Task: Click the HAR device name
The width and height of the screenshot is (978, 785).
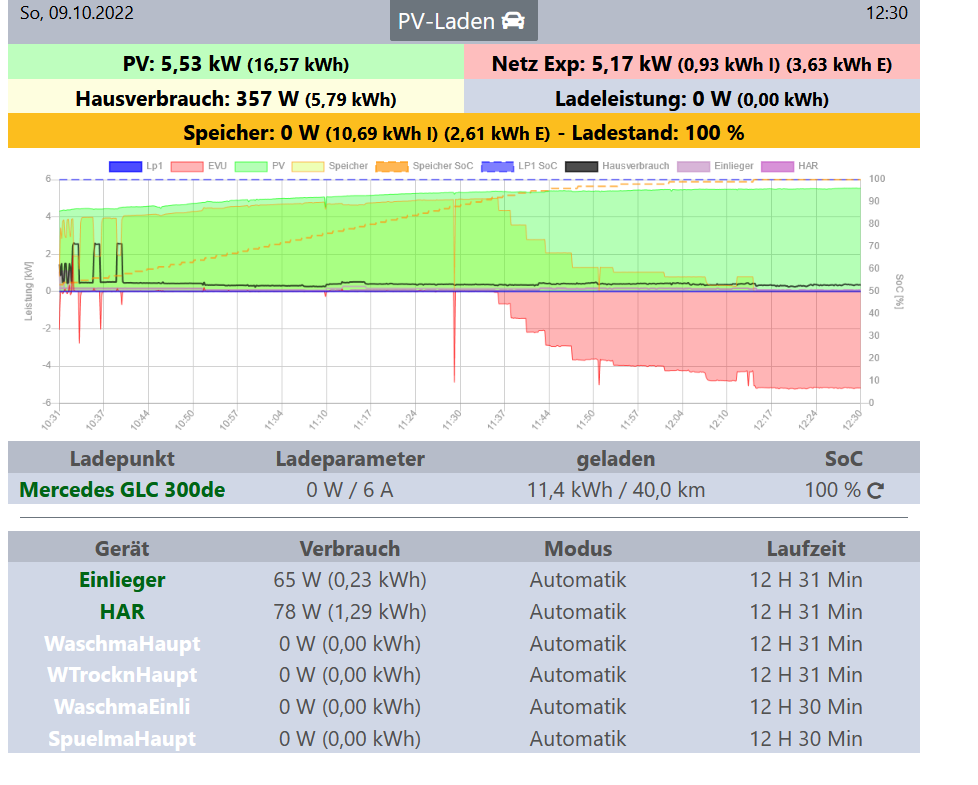Action: (x=122, y=612)
